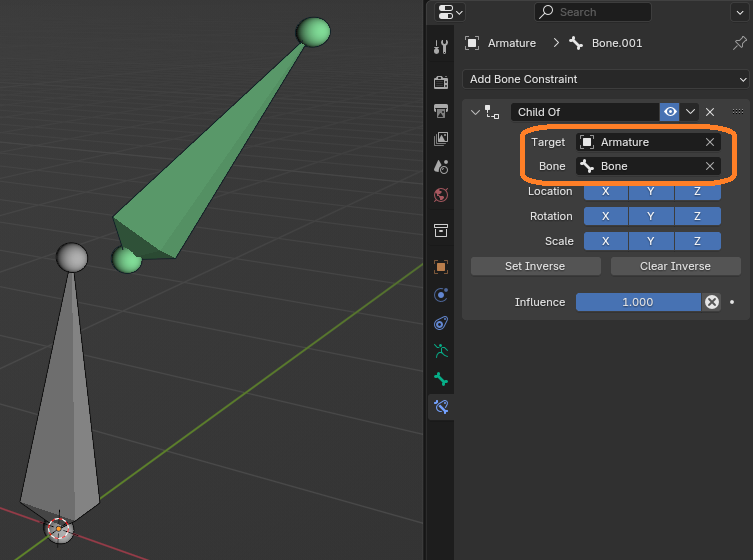This screenshot has height=560, width=753.
Task: Click the Bone.001 breadcrumb
Action: [606, 43]
